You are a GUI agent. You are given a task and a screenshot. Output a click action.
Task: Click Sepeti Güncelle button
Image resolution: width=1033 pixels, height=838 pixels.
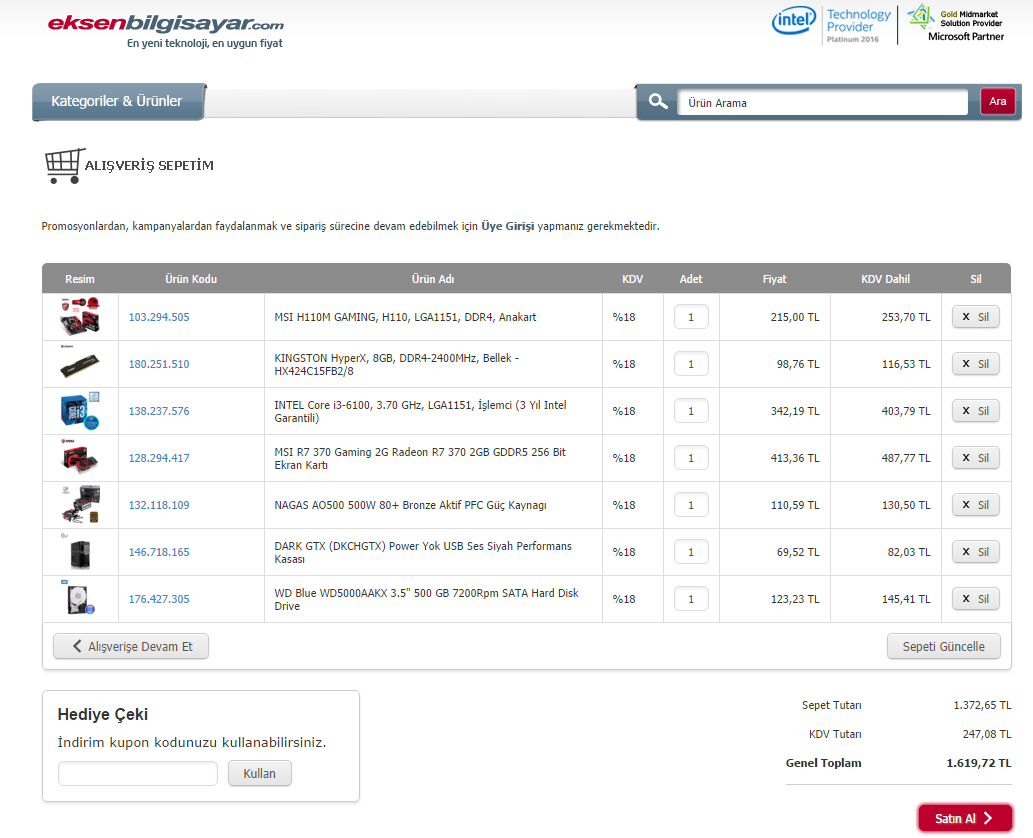pyautogui.click(x=943, y=646)
